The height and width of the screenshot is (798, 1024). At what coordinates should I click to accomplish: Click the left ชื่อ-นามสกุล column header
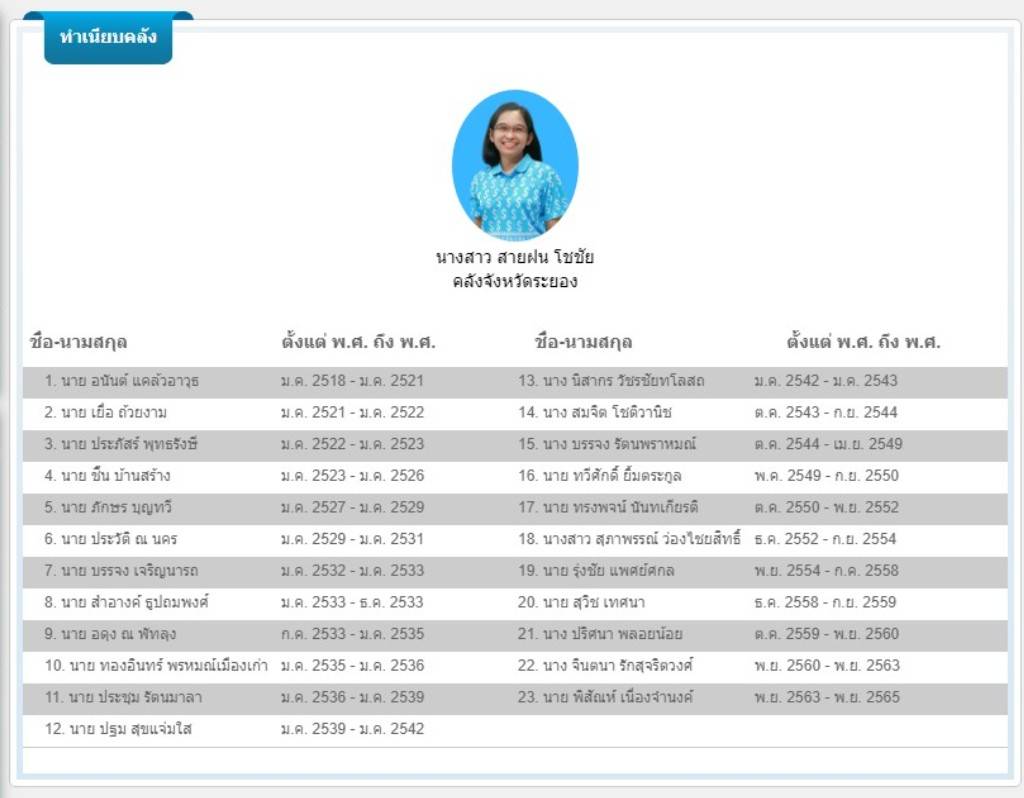[78, 342]
